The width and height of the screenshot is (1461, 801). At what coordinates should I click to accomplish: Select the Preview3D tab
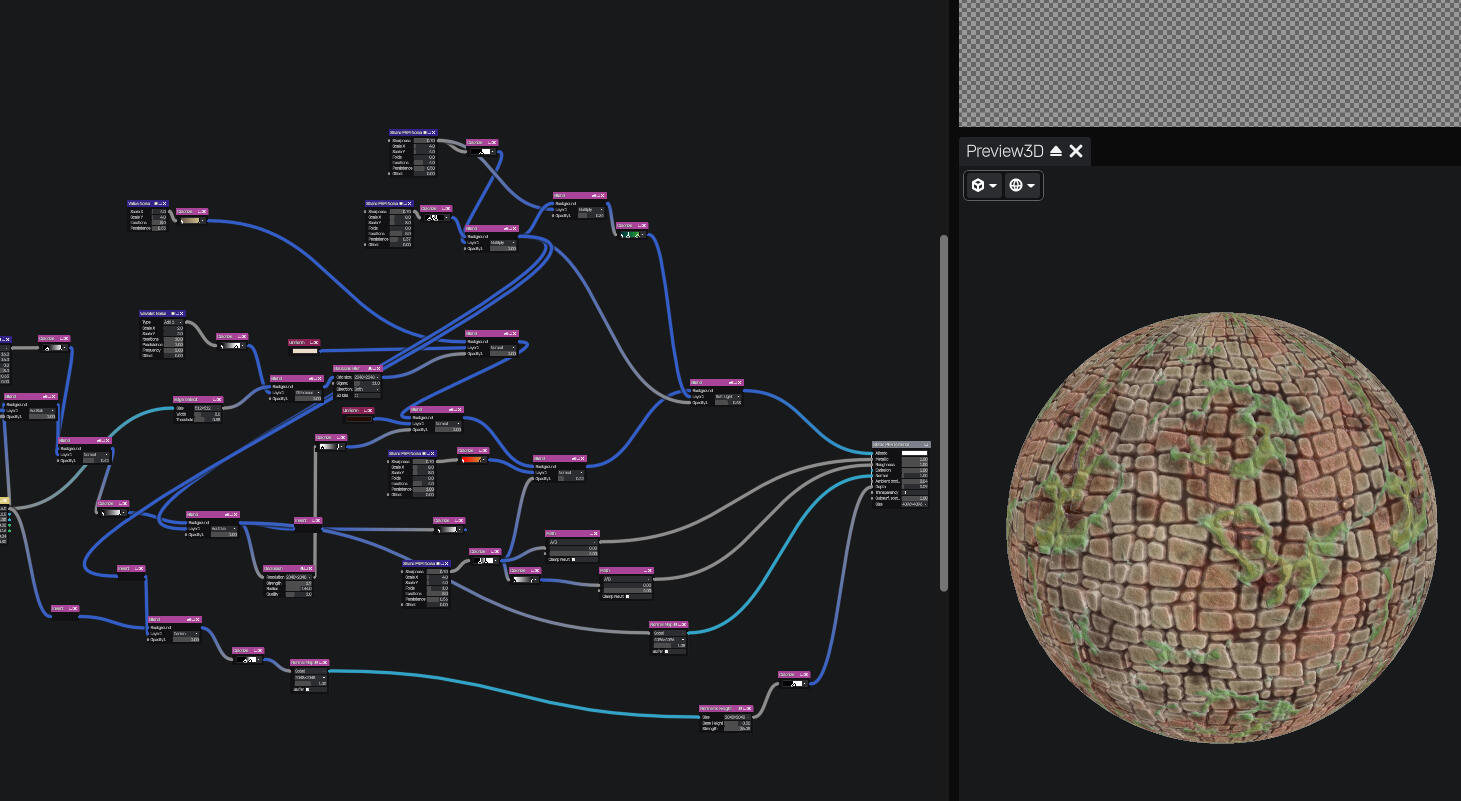(x=1004, y=151)
